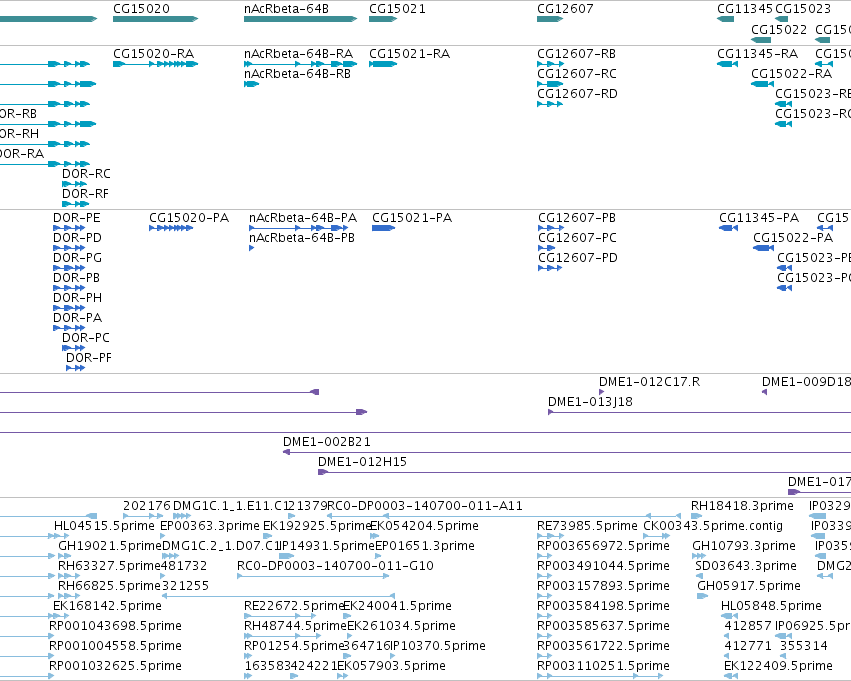Screen dimensions: 851x681
Task: Click the CG15020-RA transcript label
Action: [154, 54]
